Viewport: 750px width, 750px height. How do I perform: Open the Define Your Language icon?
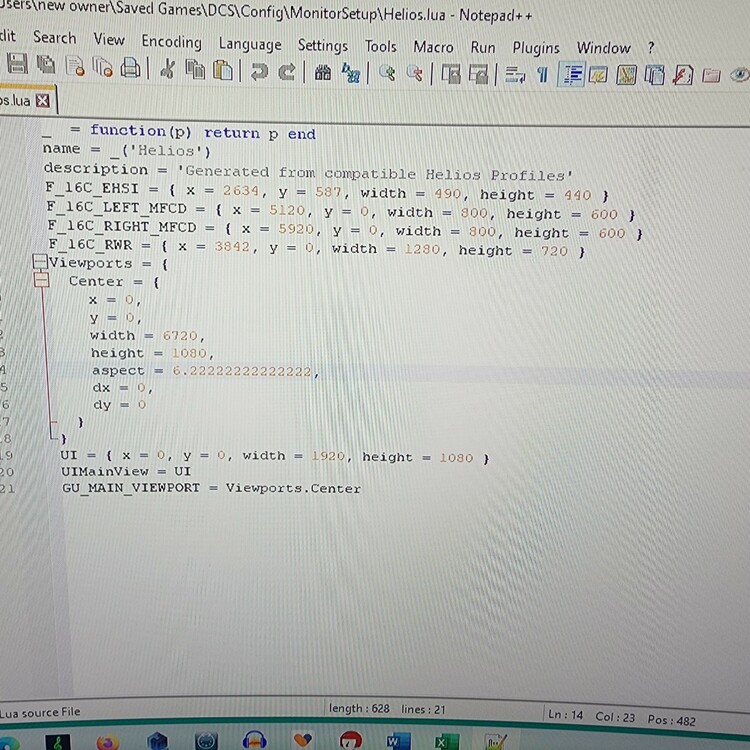pos(598,76)
